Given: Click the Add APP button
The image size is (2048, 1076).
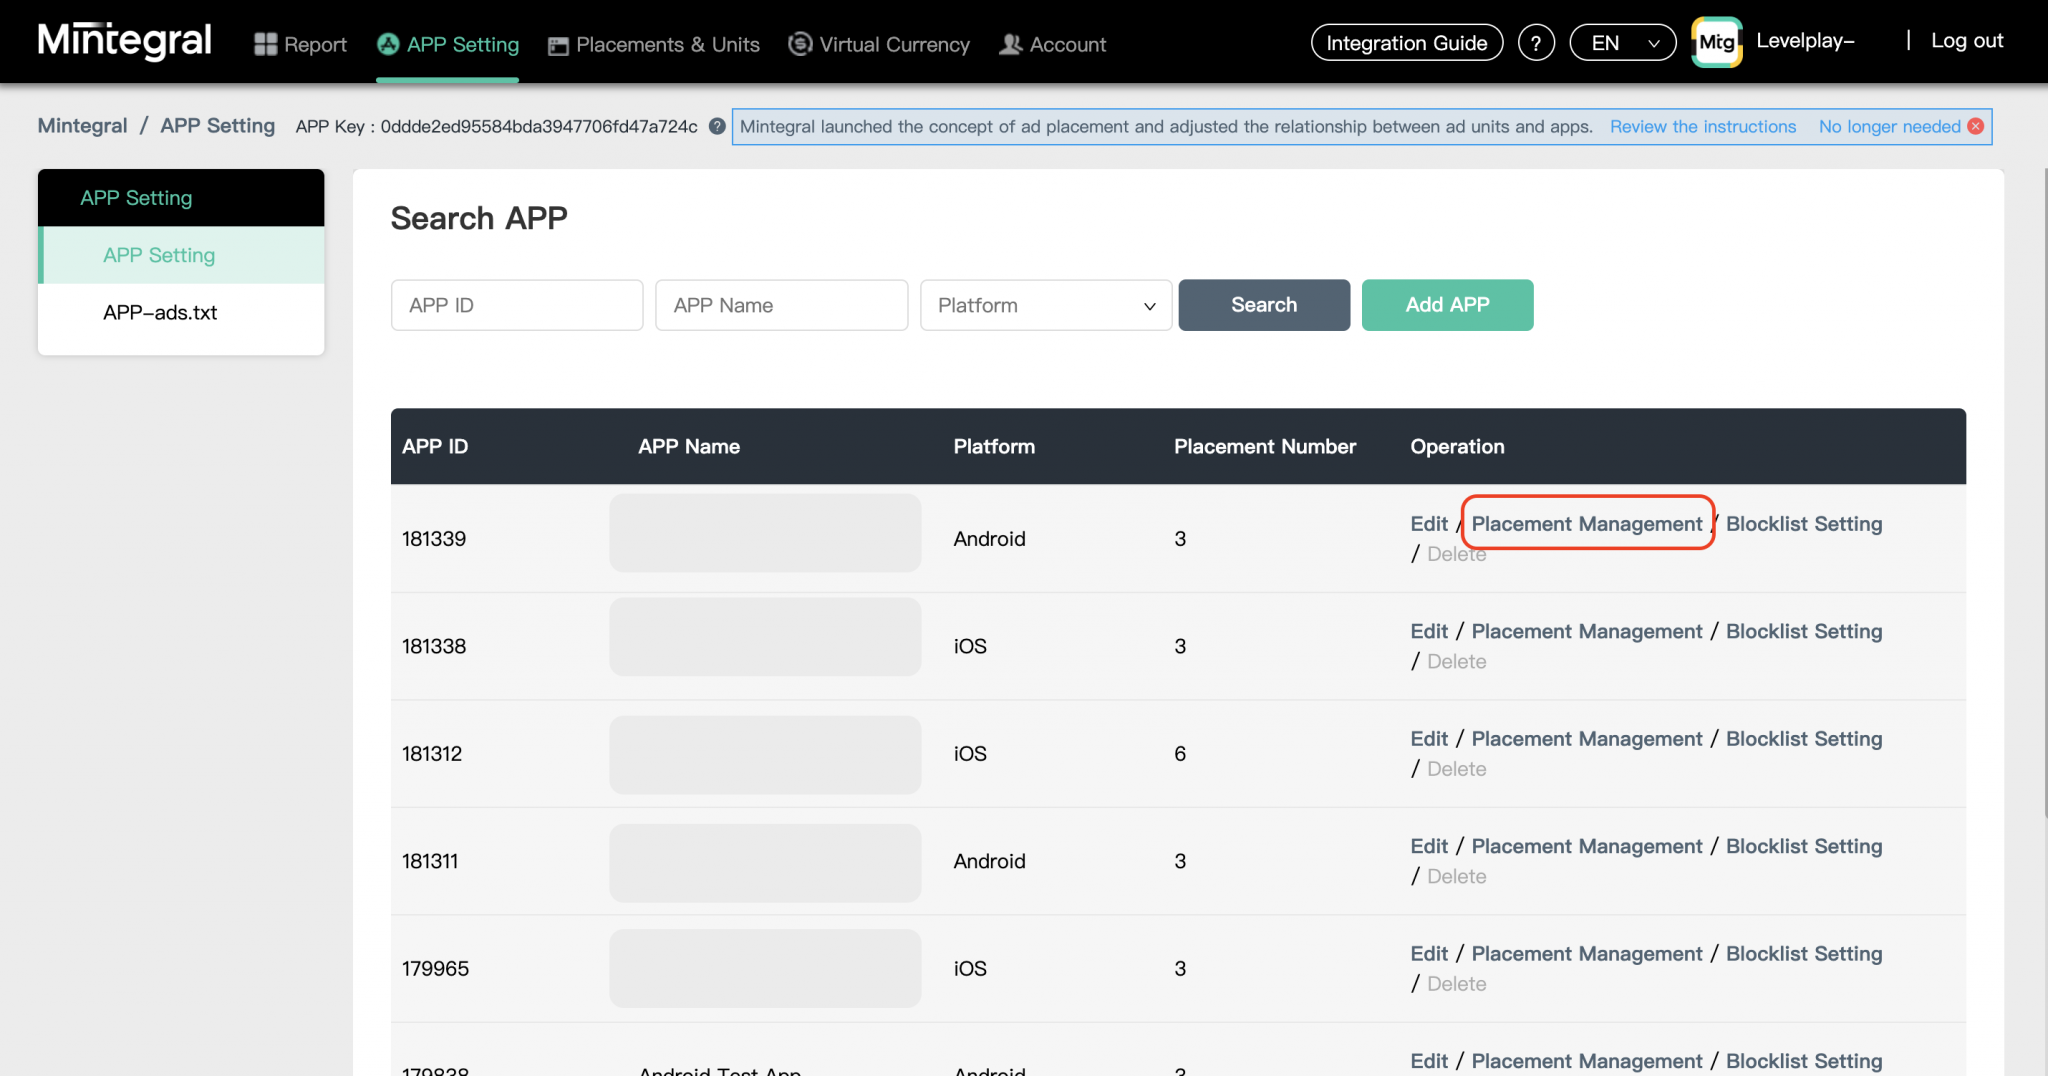Looking at the screenshot, I should (1447, 305).
